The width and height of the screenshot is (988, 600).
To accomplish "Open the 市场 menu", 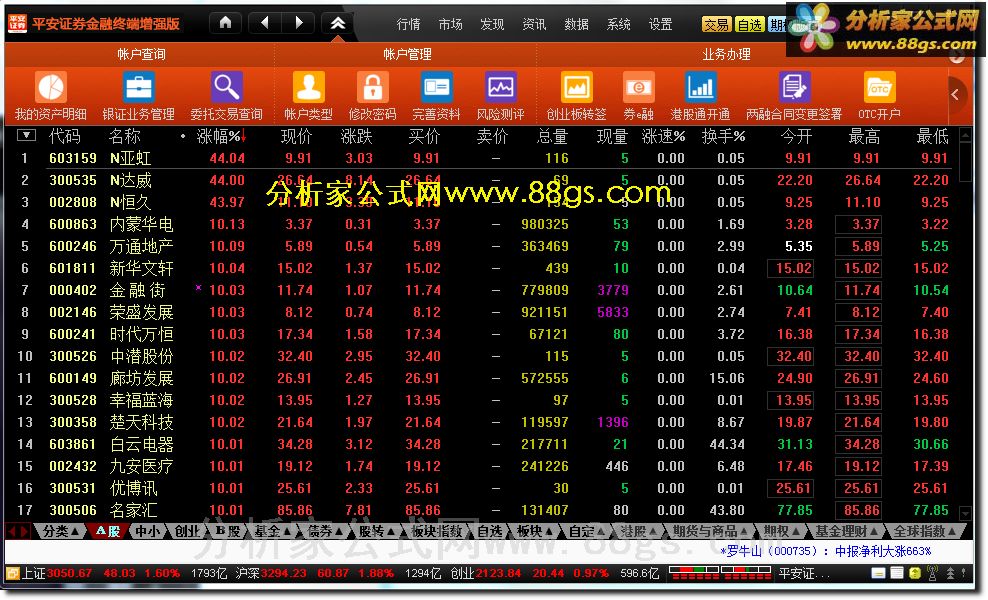I will [451, 24].
